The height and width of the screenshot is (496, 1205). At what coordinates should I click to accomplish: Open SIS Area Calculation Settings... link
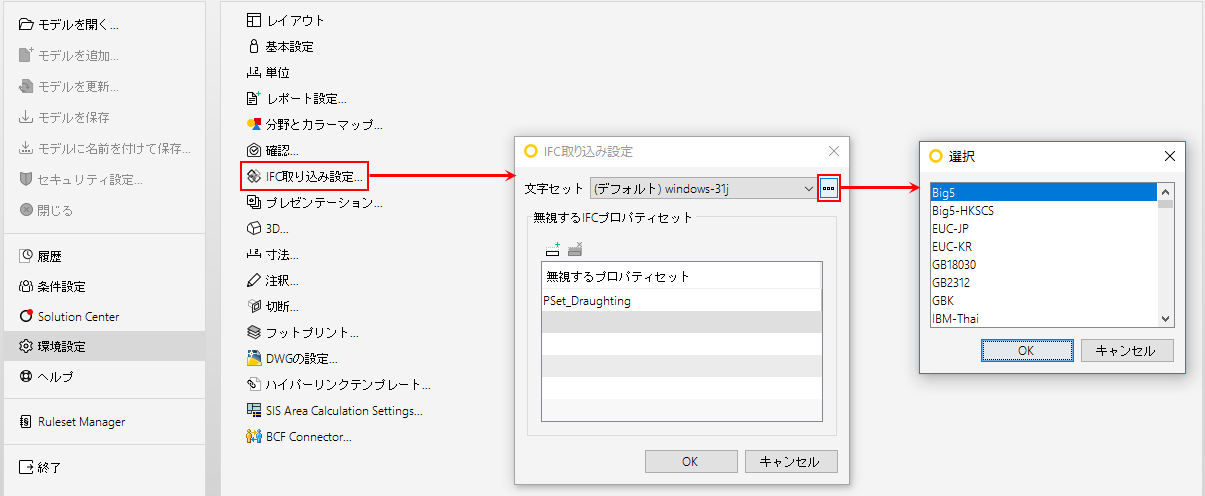tap(344, 410)
